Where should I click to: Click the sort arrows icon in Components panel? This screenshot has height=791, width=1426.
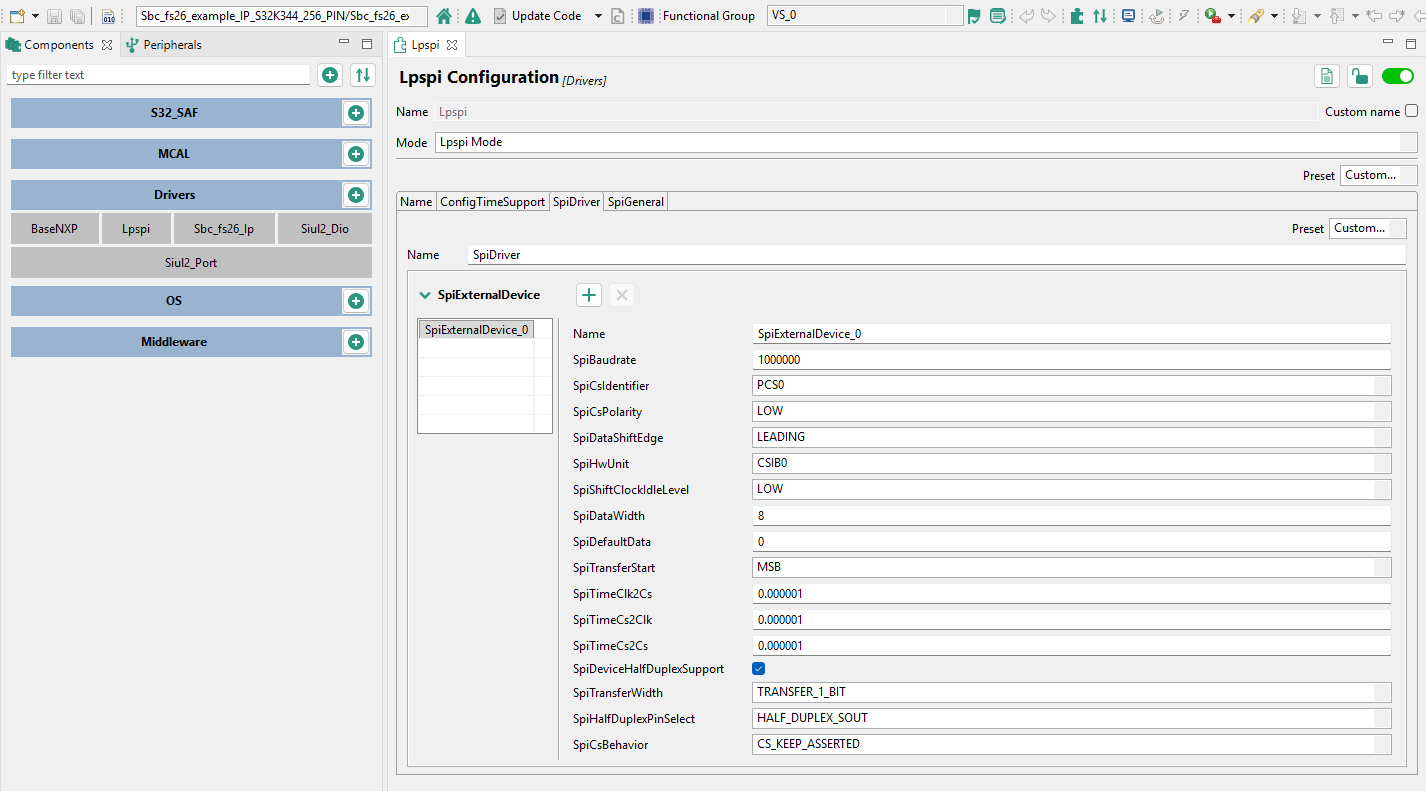point(358,74)
